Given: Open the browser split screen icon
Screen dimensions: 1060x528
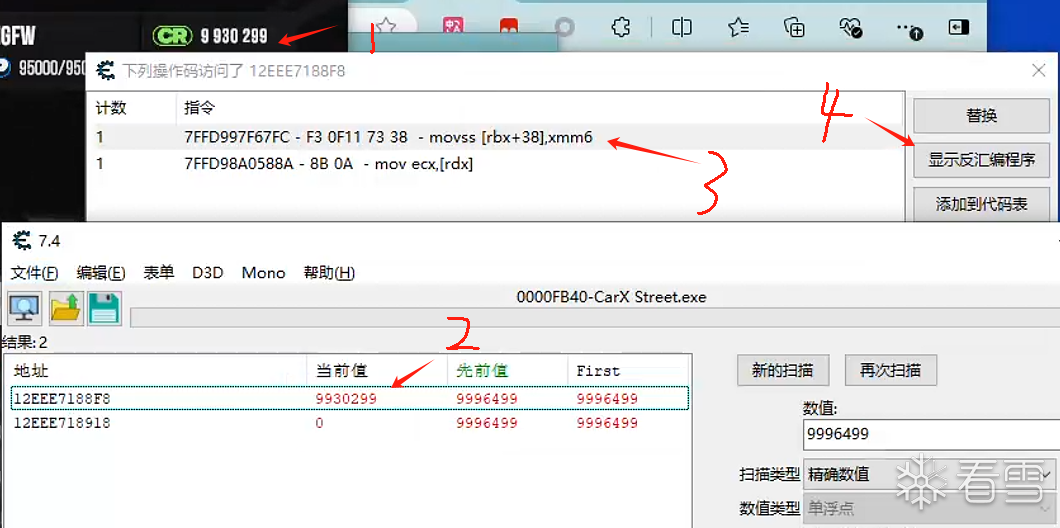Looking at the screenshot, I should (x=682, y=28).
